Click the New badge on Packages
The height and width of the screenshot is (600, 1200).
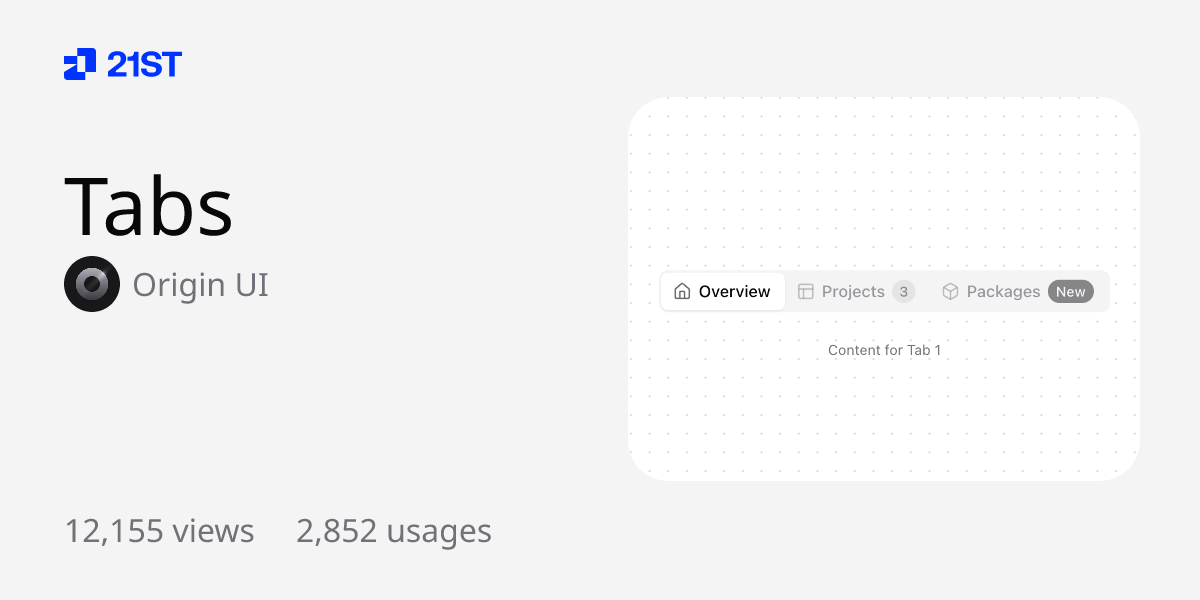point(1070,292)
